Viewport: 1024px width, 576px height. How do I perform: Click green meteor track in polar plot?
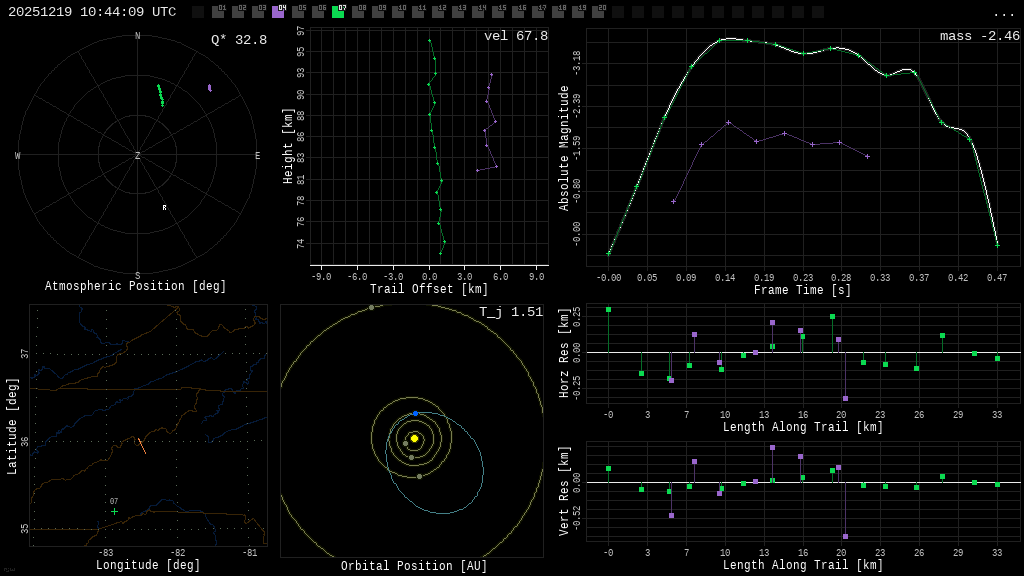160,95
